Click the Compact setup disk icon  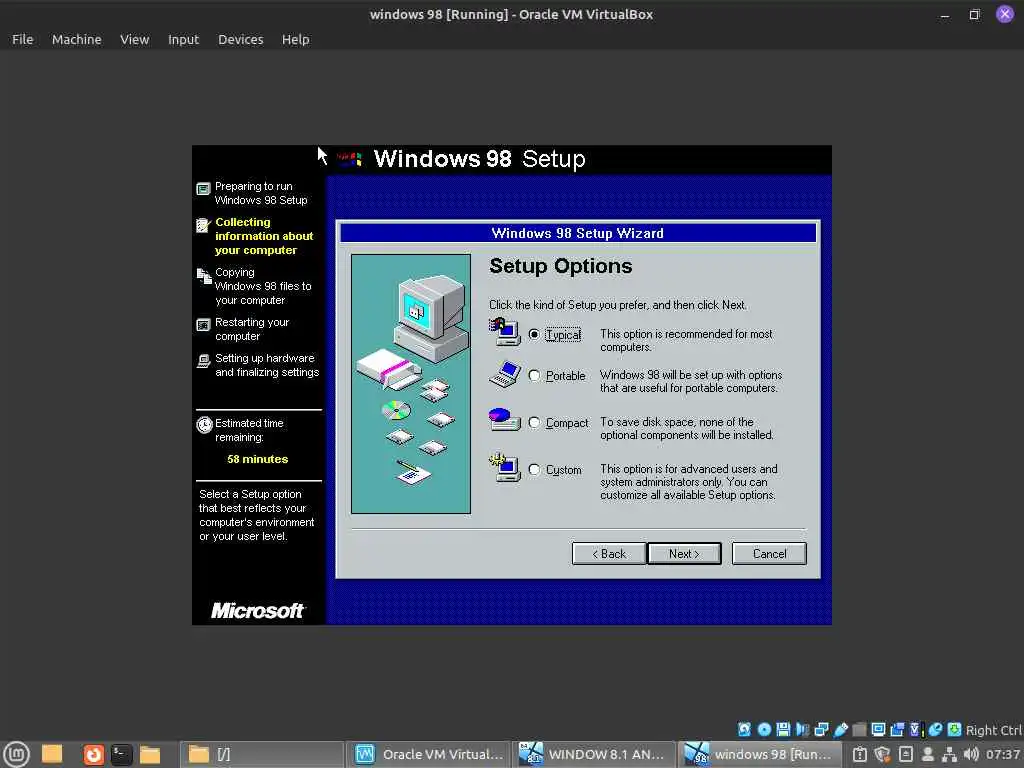(x=504, y=419)
